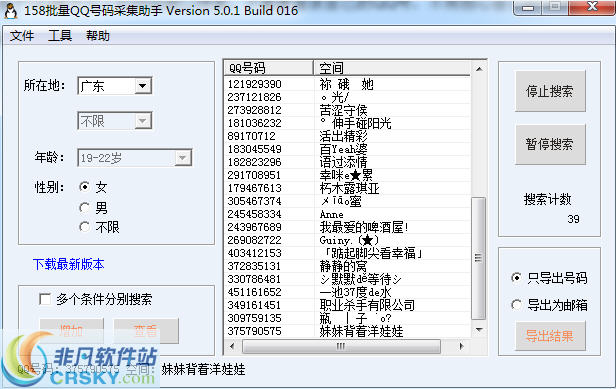
Task: Select the list row 375790575 妹妹背着洋娃娃
Action: pyautogui.click(x=348, y=331)
